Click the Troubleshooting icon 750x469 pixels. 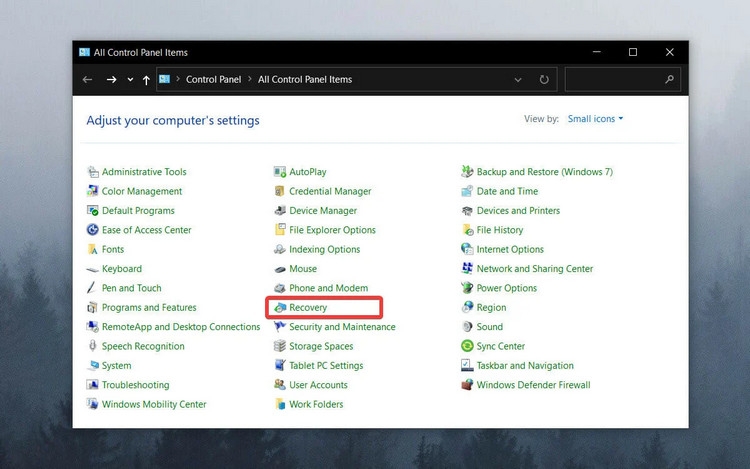(92, 385)
